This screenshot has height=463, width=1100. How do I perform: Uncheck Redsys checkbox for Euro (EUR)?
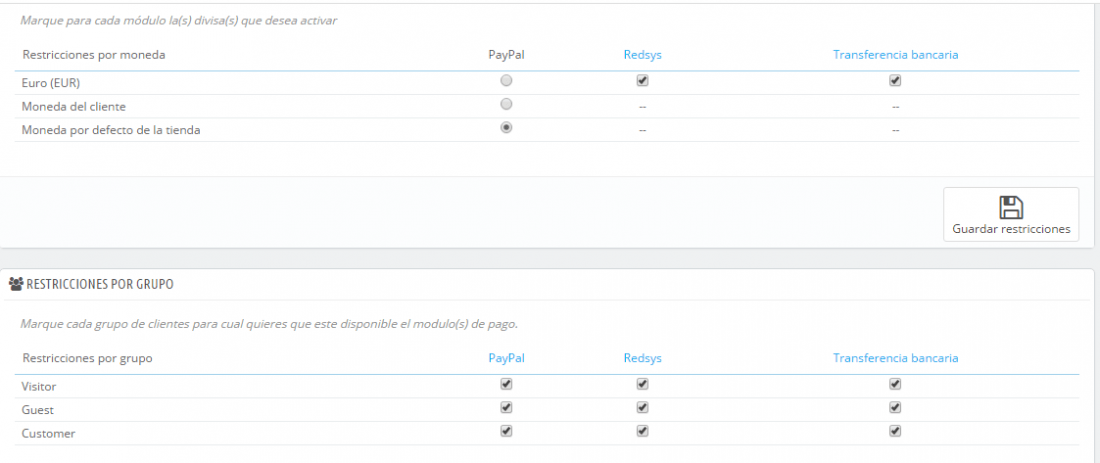coord(642,81)
